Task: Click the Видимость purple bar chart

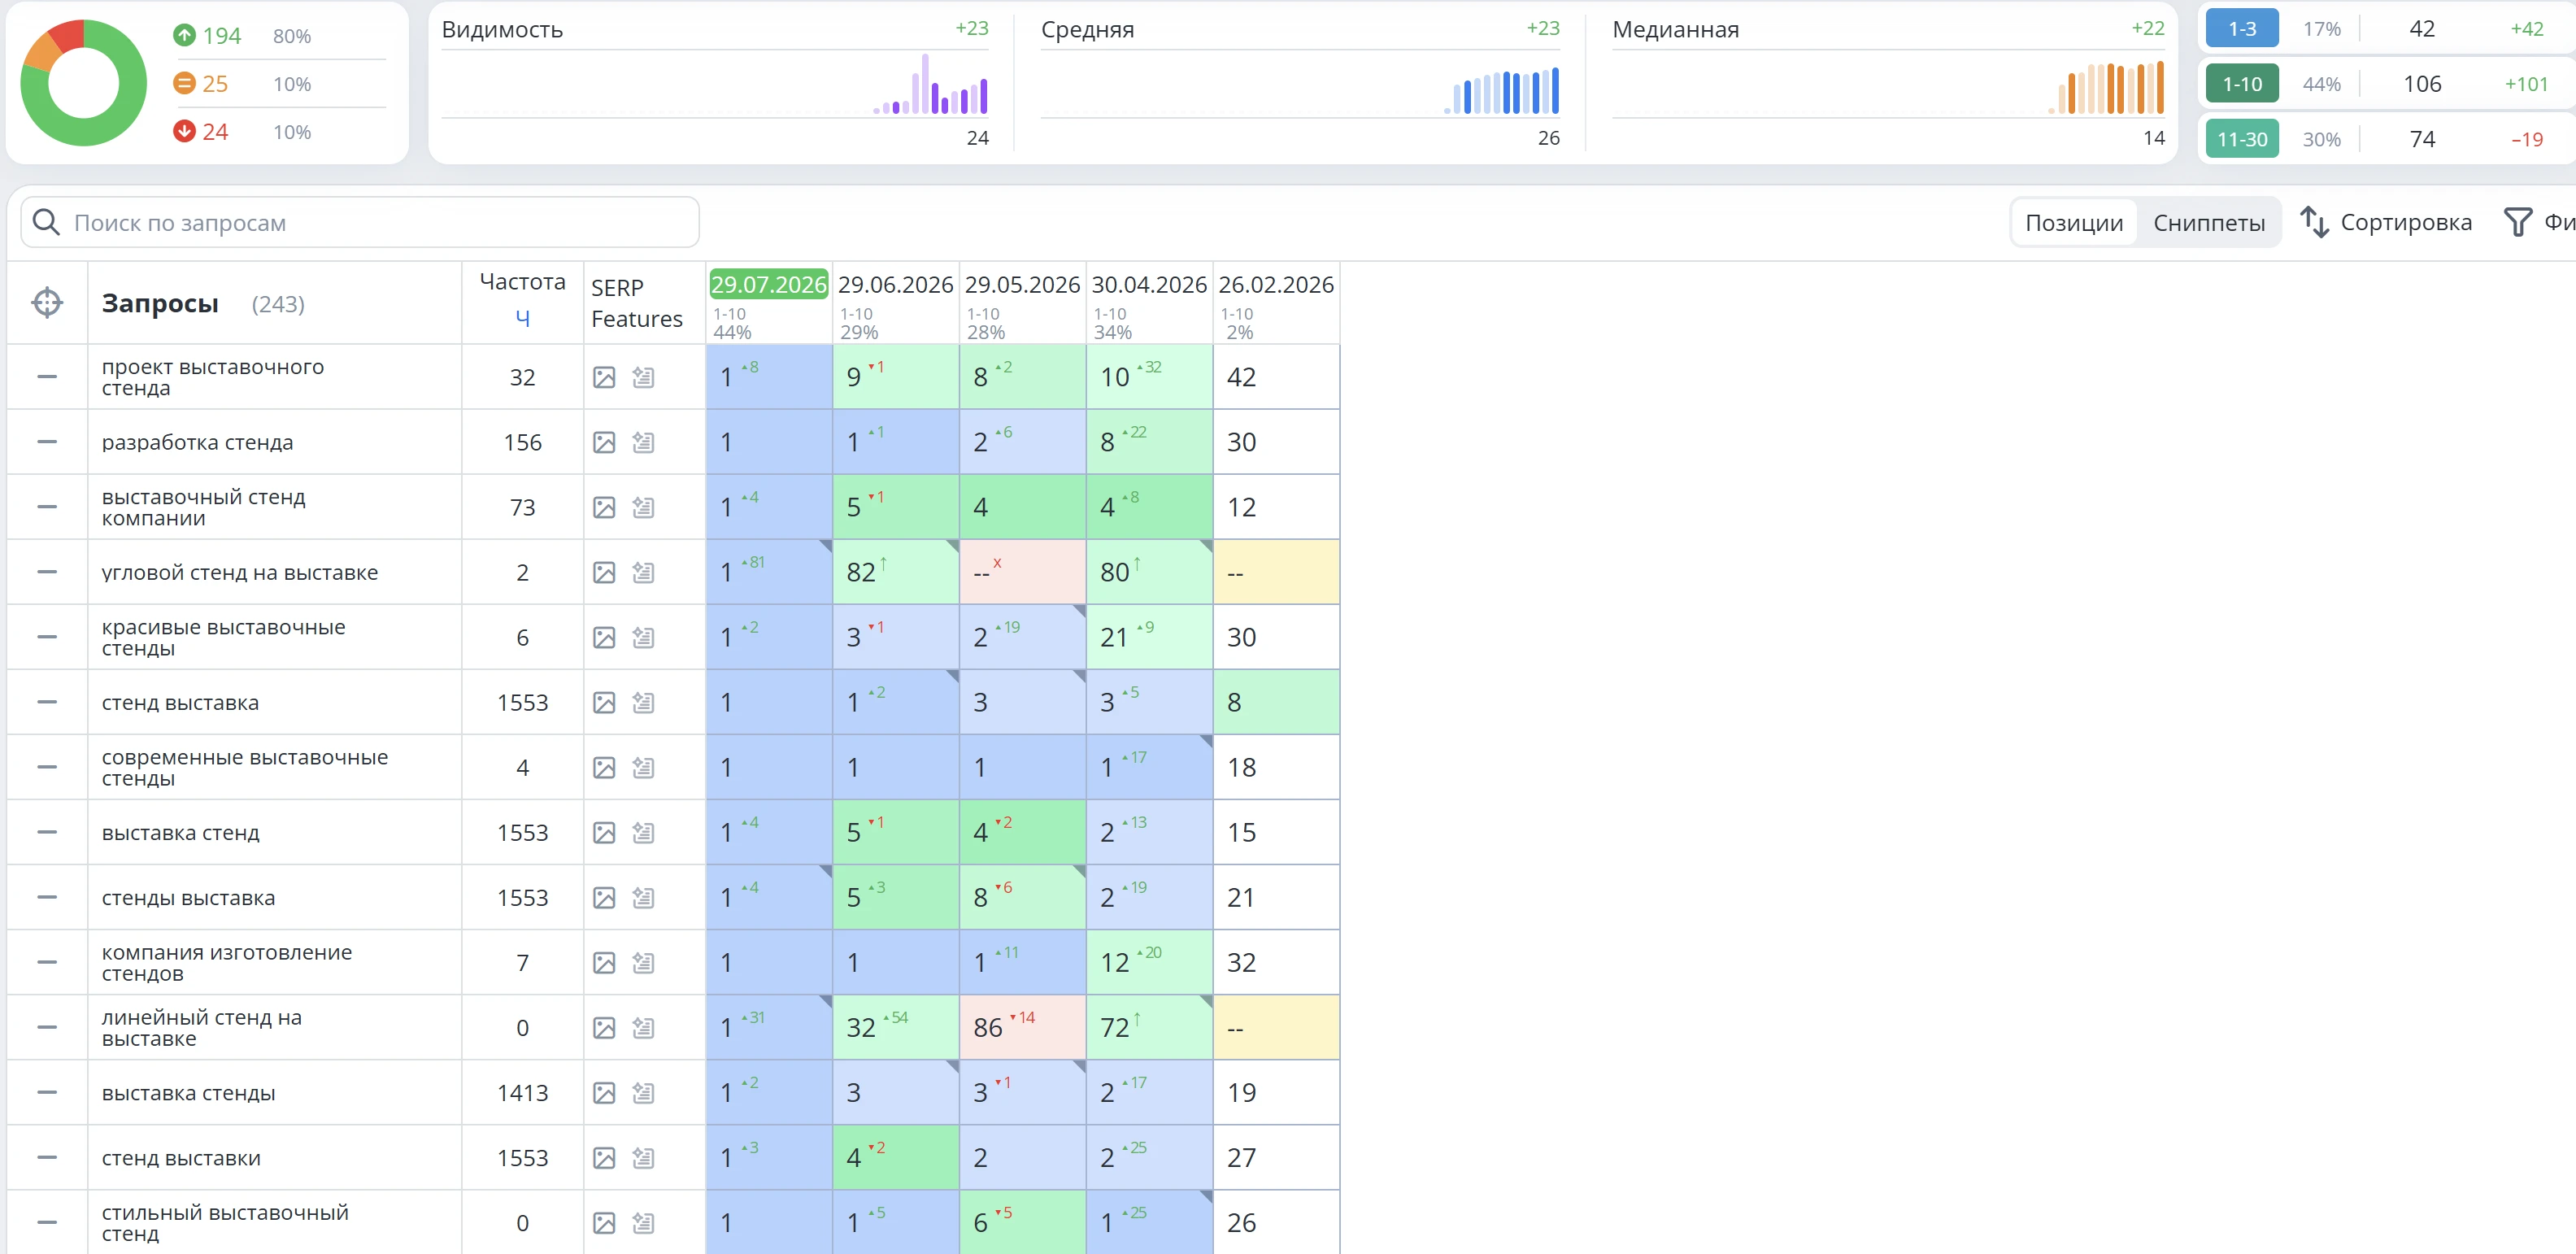Action: [930, 85]
